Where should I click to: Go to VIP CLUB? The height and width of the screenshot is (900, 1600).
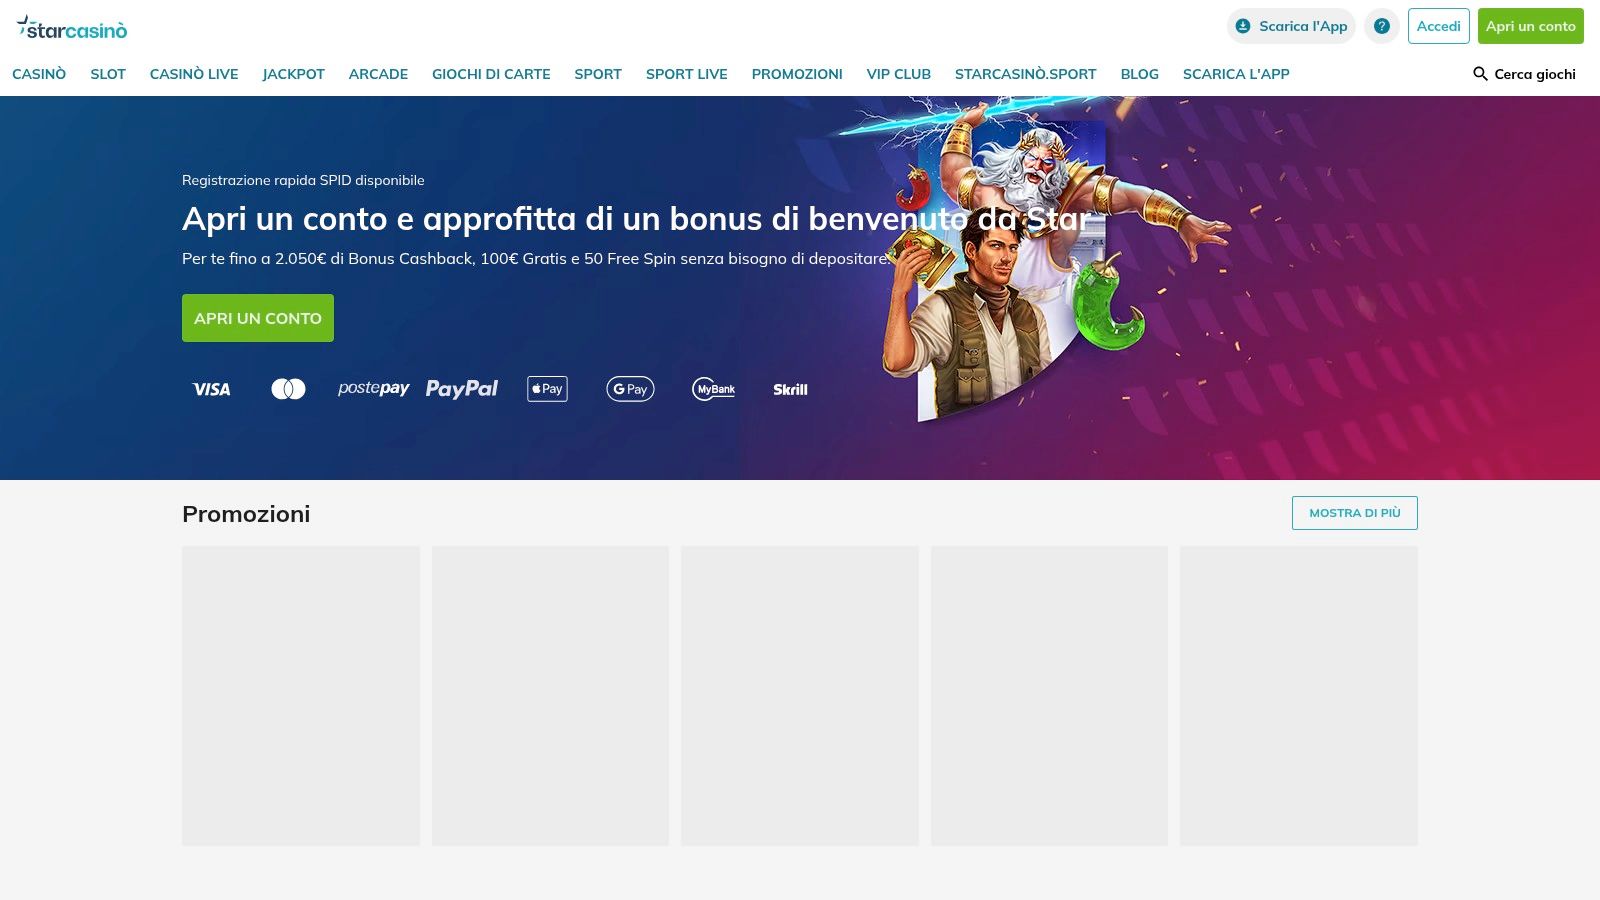point(899,74)
